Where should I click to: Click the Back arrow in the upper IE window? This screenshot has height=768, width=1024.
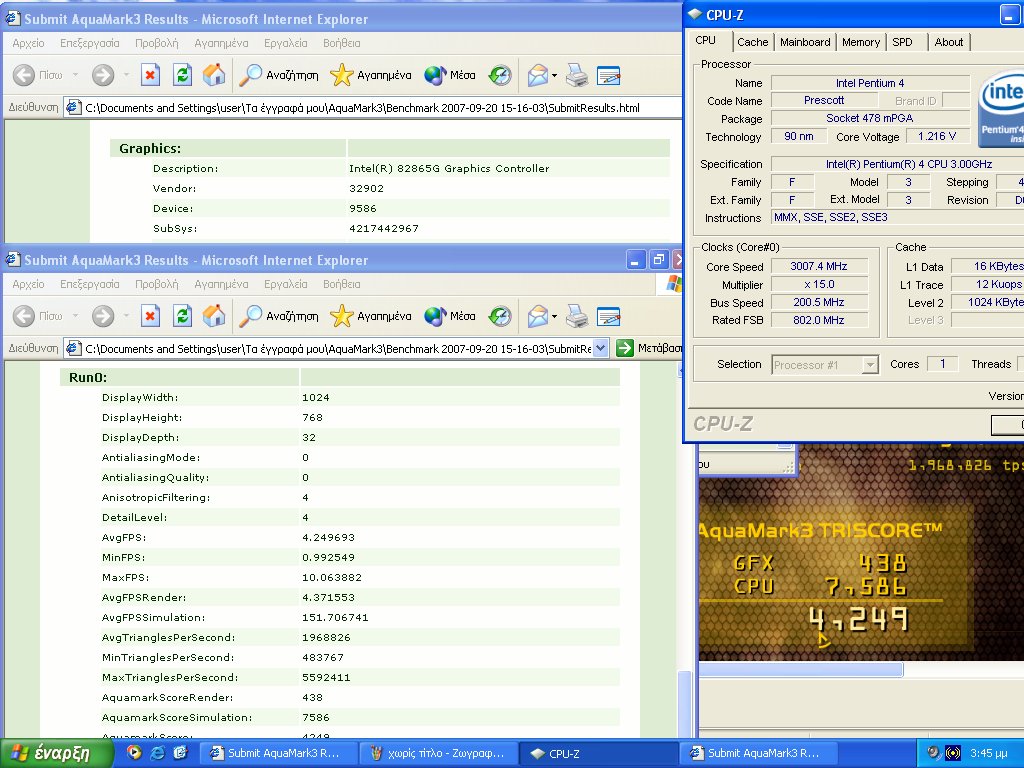24,75
